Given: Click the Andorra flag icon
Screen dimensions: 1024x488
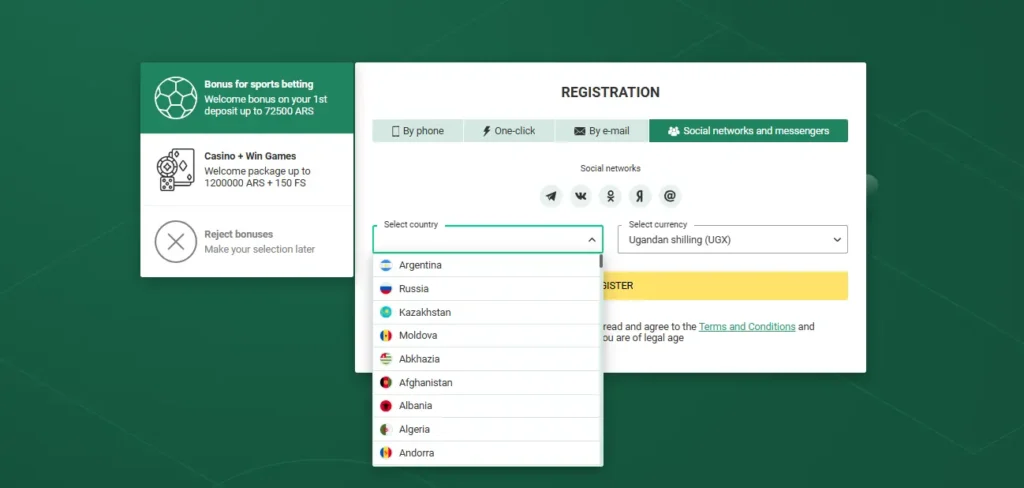Looking at the screenshot, I should tap(386, 453).
